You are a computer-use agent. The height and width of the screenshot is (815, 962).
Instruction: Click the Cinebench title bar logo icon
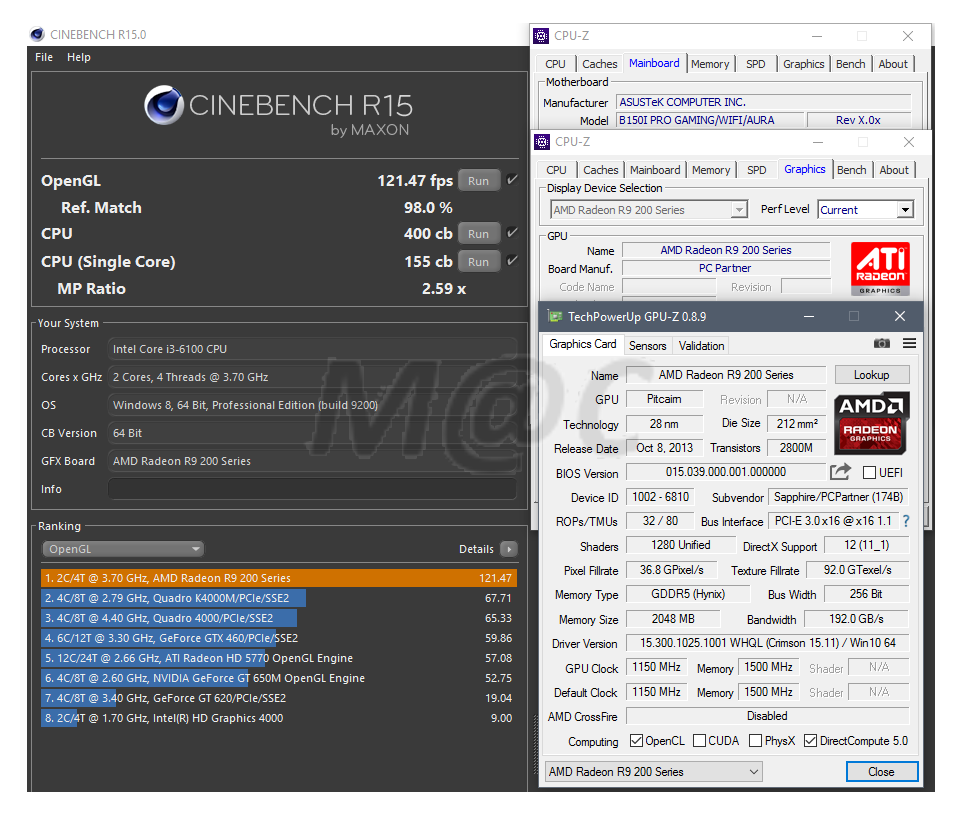tap(37, 34)
